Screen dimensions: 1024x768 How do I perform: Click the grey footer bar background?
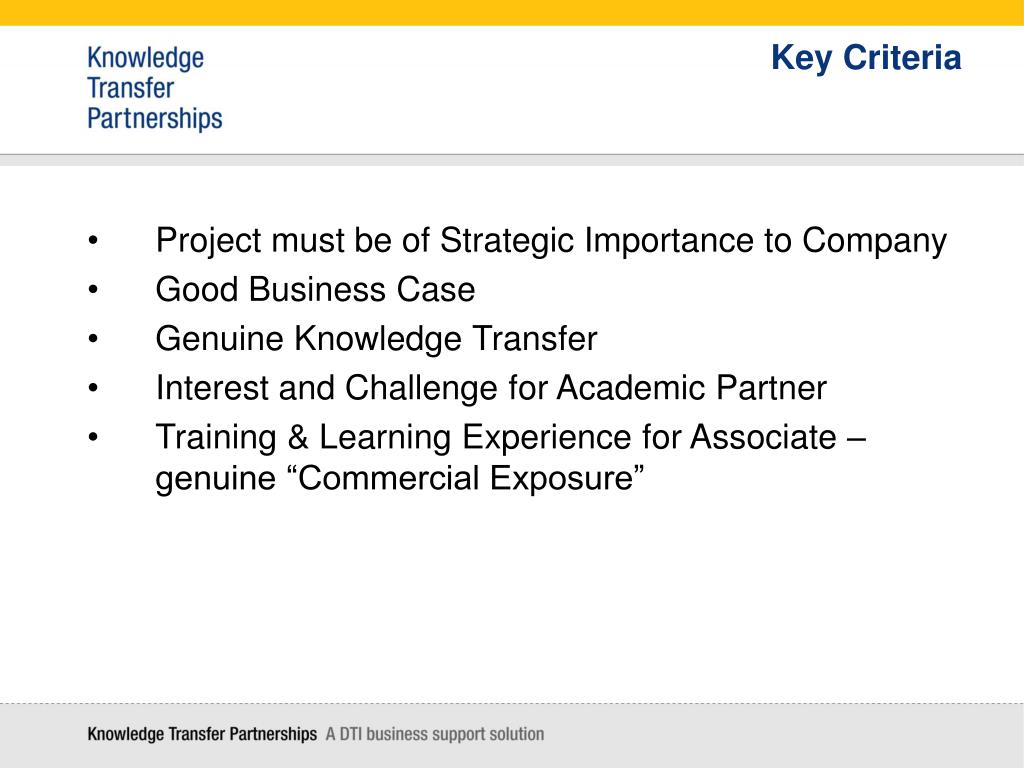point(784,735)
